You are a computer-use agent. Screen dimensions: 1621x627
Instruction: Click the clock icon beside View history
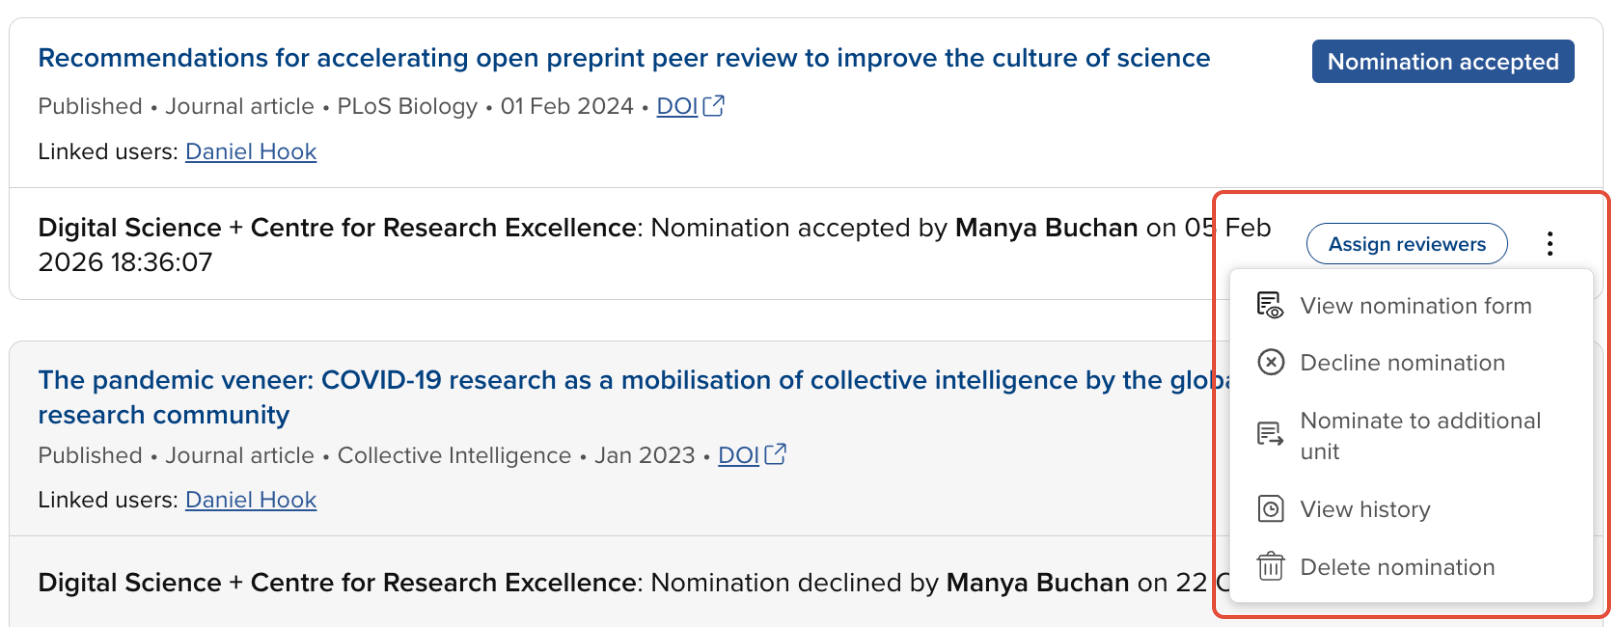click(x=1270, y=509)
